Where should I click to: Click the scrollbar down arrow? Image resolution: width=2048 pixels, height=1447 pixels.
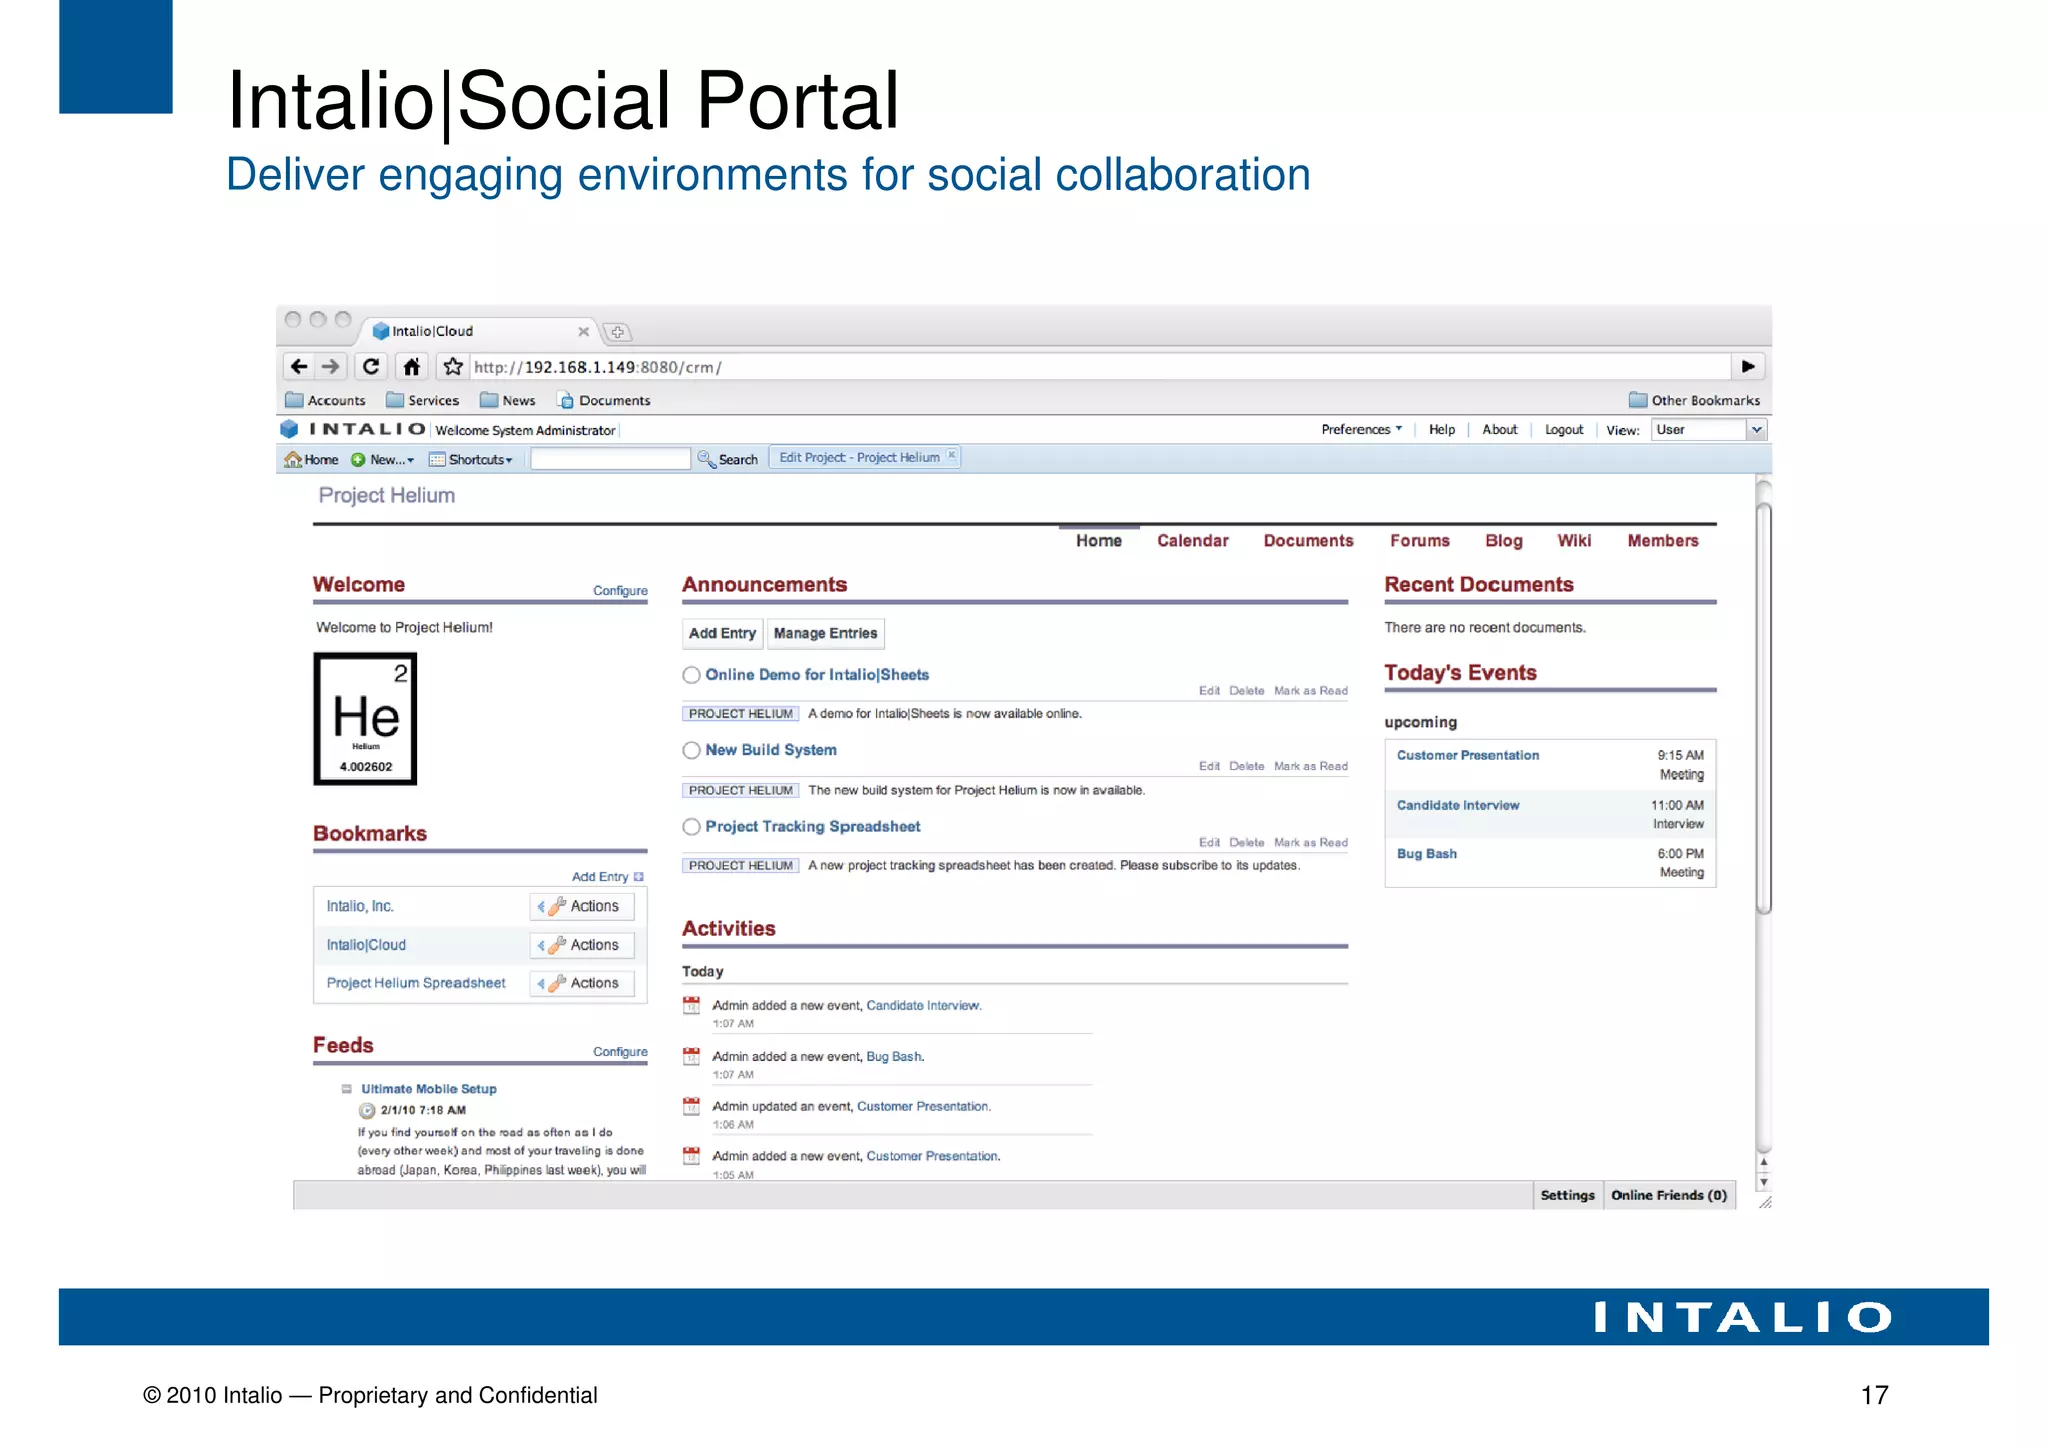point(1764,1182)
